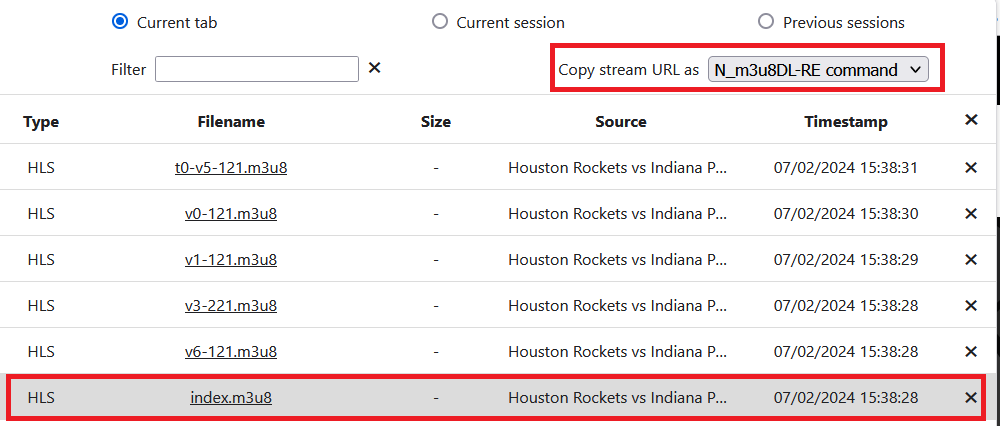Delete the v3-221.m3u8 row
The height and width of the screenshot is (426, 1000).
pos(970,306)
